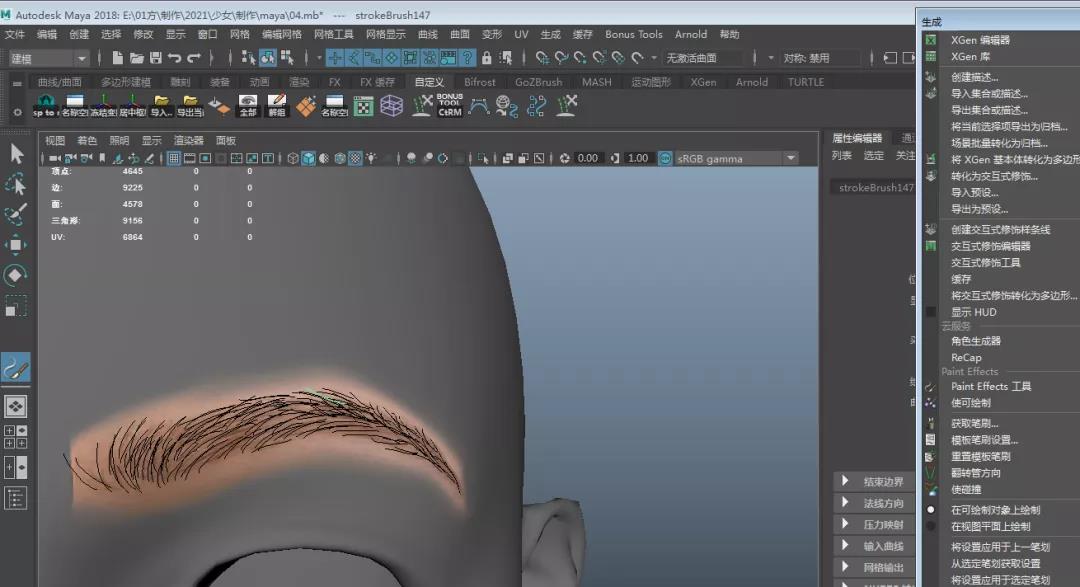Enable the 显示 HUD checkbox
The width and height of the screenshot is (1080, 587).
931,312
